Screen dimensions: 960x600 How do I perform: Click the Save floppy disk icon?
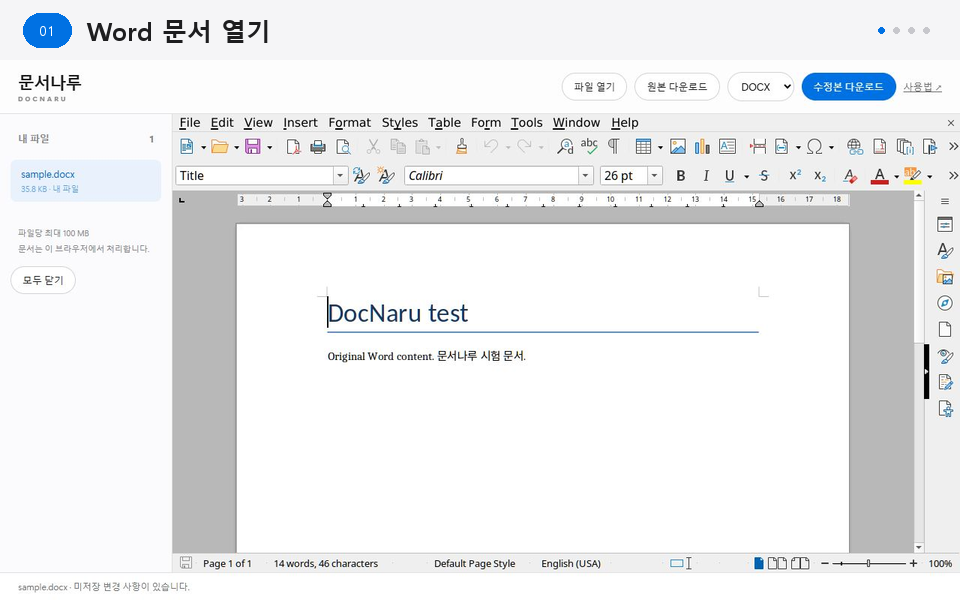252,146
